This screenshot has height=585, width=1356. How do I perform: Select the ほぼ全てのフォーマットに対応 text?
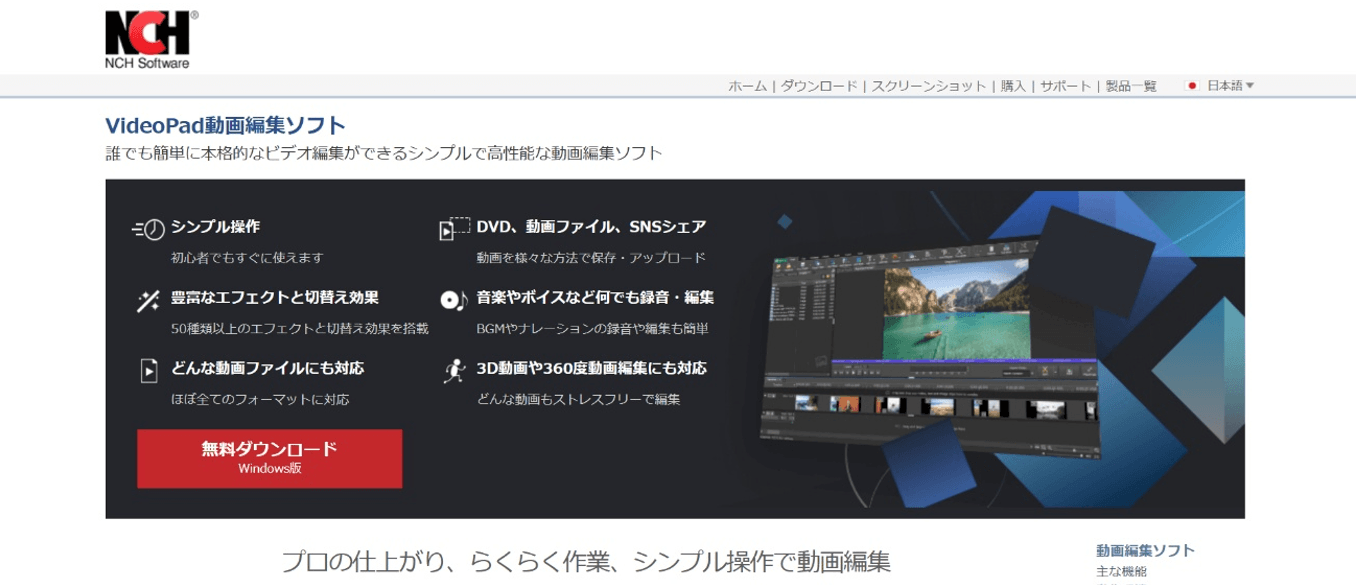[260, 400]
